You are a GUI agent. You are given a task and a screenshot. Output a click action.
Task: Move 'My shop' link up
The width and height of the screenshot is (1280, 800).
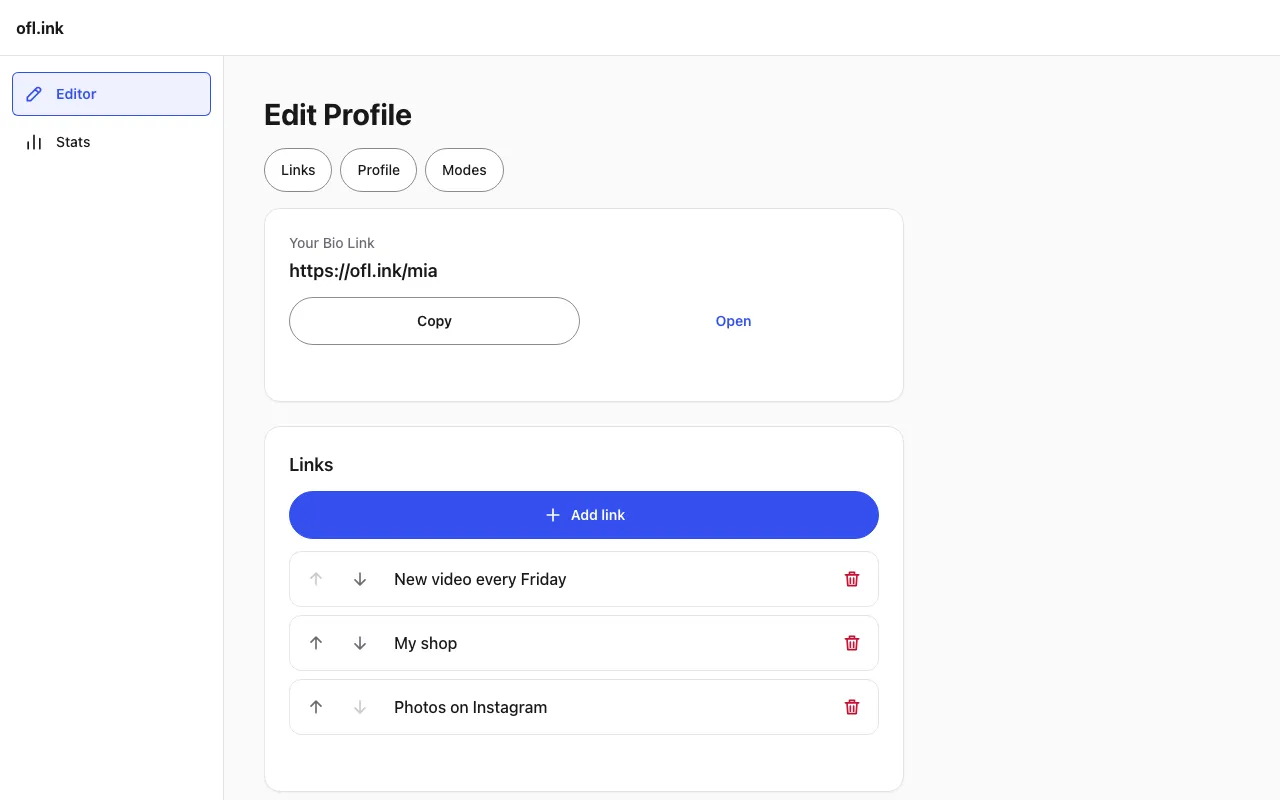316,643
